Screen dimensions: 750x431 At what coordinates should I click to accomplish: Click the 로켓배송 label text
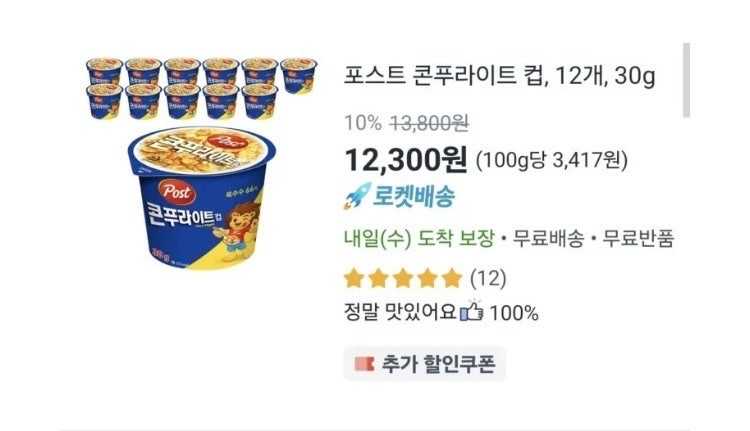click(414, 197)
